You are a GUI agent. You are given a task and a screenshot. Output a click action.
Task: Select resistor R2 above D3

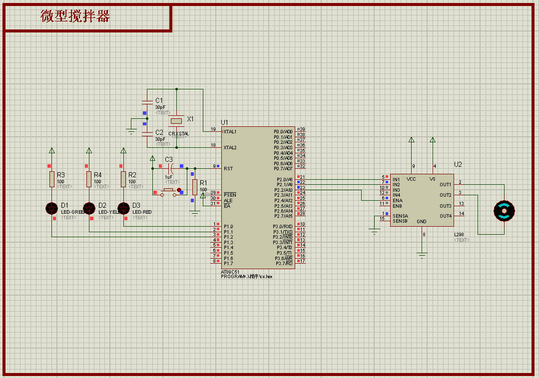click(x=123, y=179)
